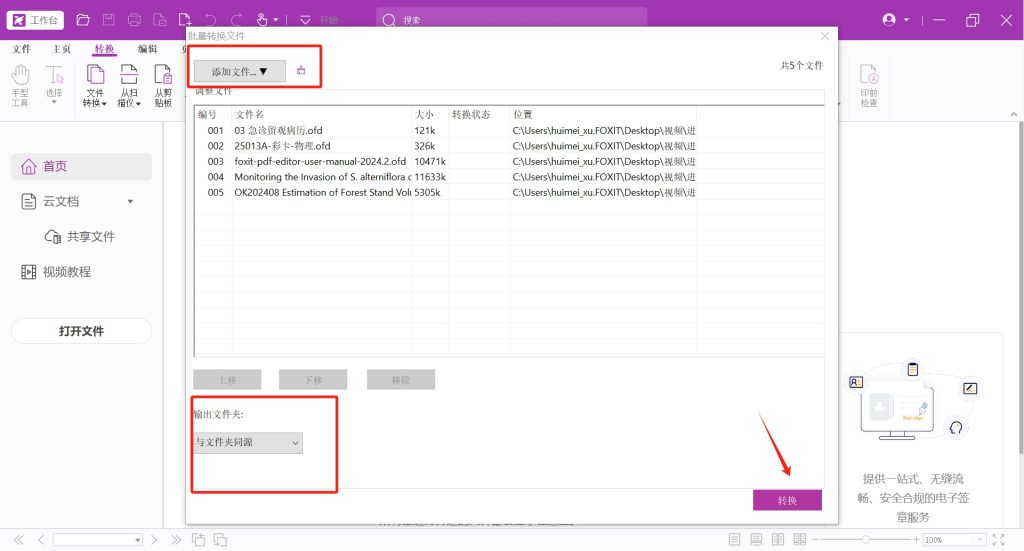Click the fullscreen icon in status bar
The image size is (1024, 551).
point(999,540)
